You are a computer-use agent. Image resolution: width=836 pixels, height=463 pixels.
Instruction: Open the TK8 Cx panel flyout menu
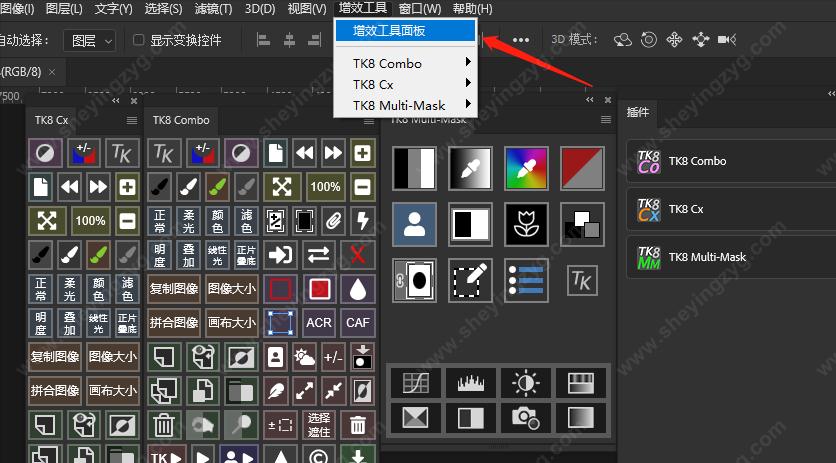click(x=132, y=121)
